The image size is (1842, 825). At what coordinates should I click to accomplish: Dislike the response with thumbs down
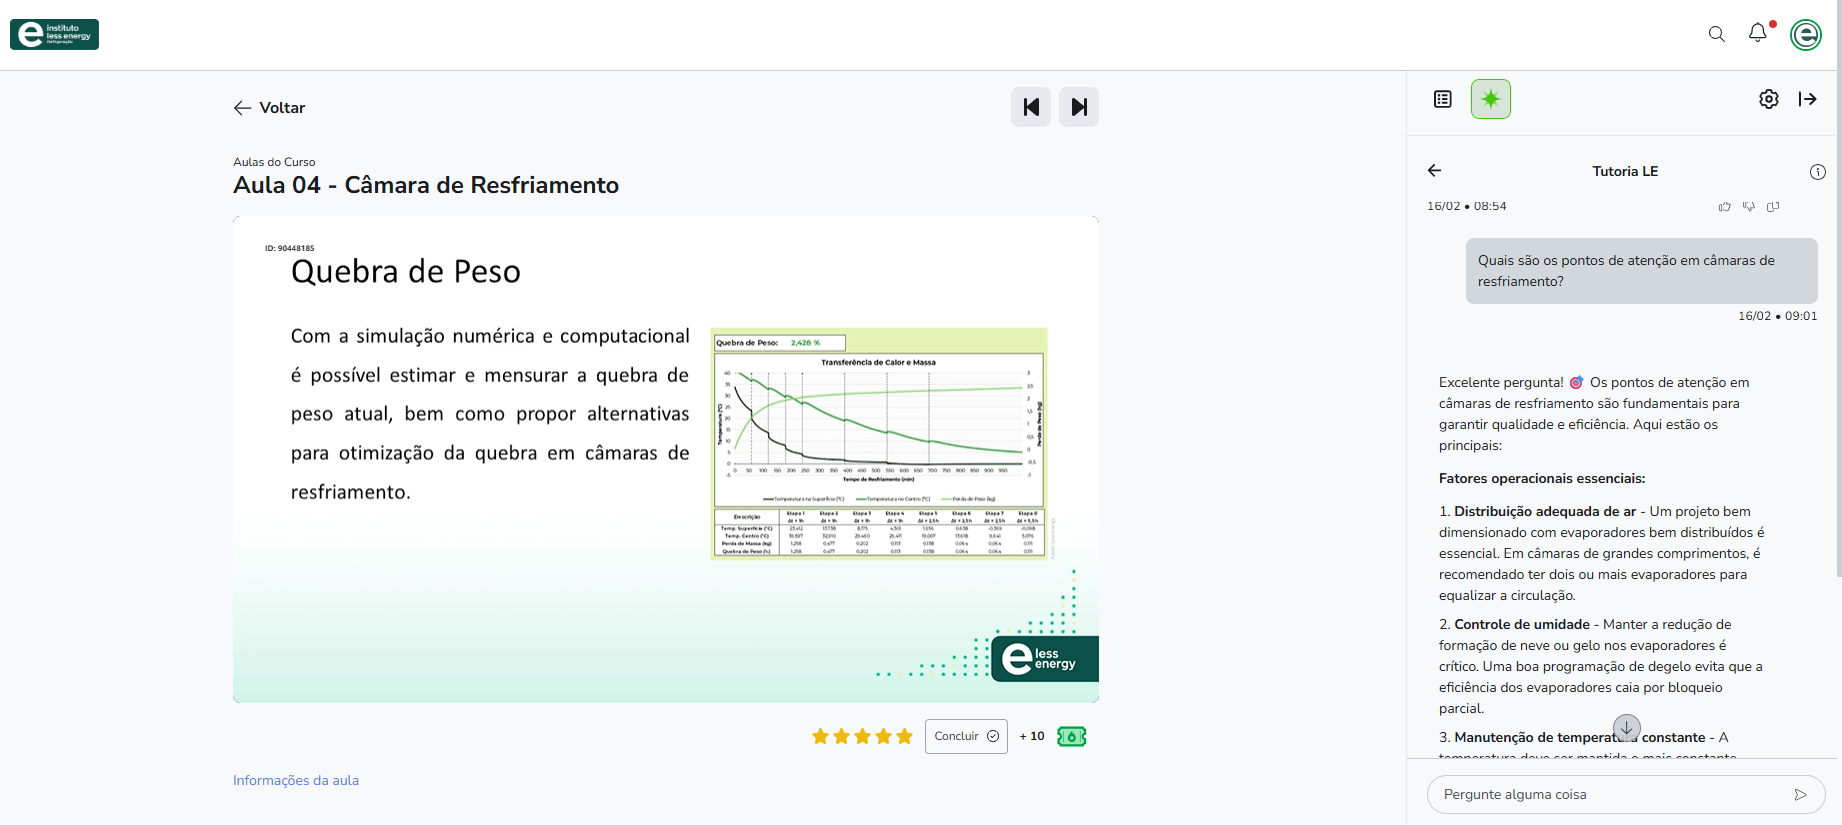(1748, 207)
